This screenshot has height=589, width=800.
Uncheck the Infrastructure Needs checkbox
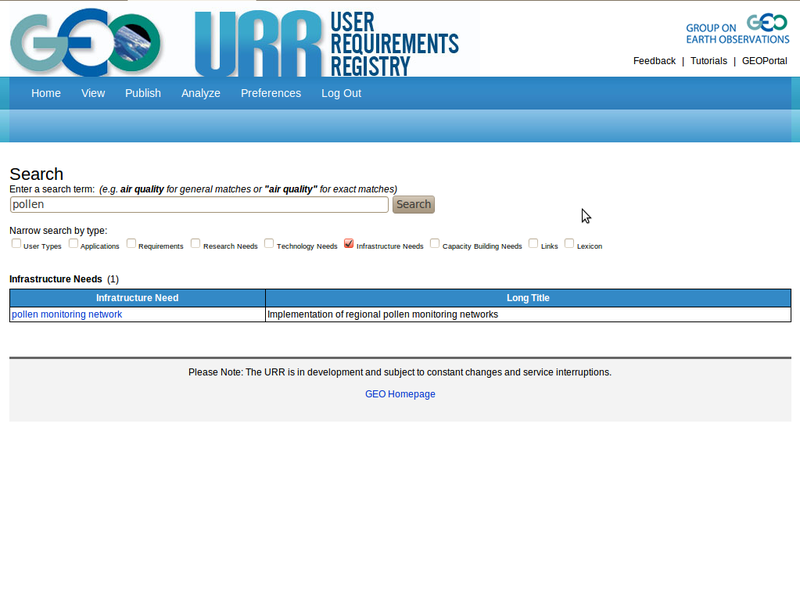[x=348, y=243]
